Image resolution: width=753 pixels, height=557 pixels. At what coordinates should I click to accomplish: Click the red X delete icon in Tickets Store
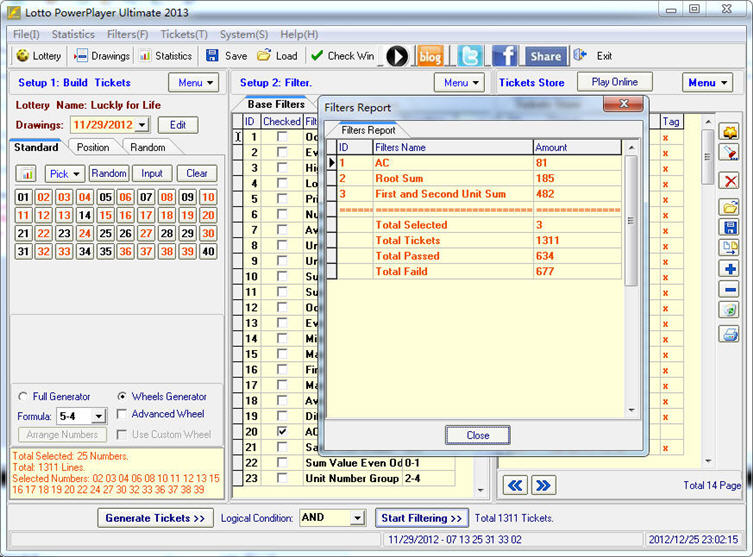pos(730,181)
